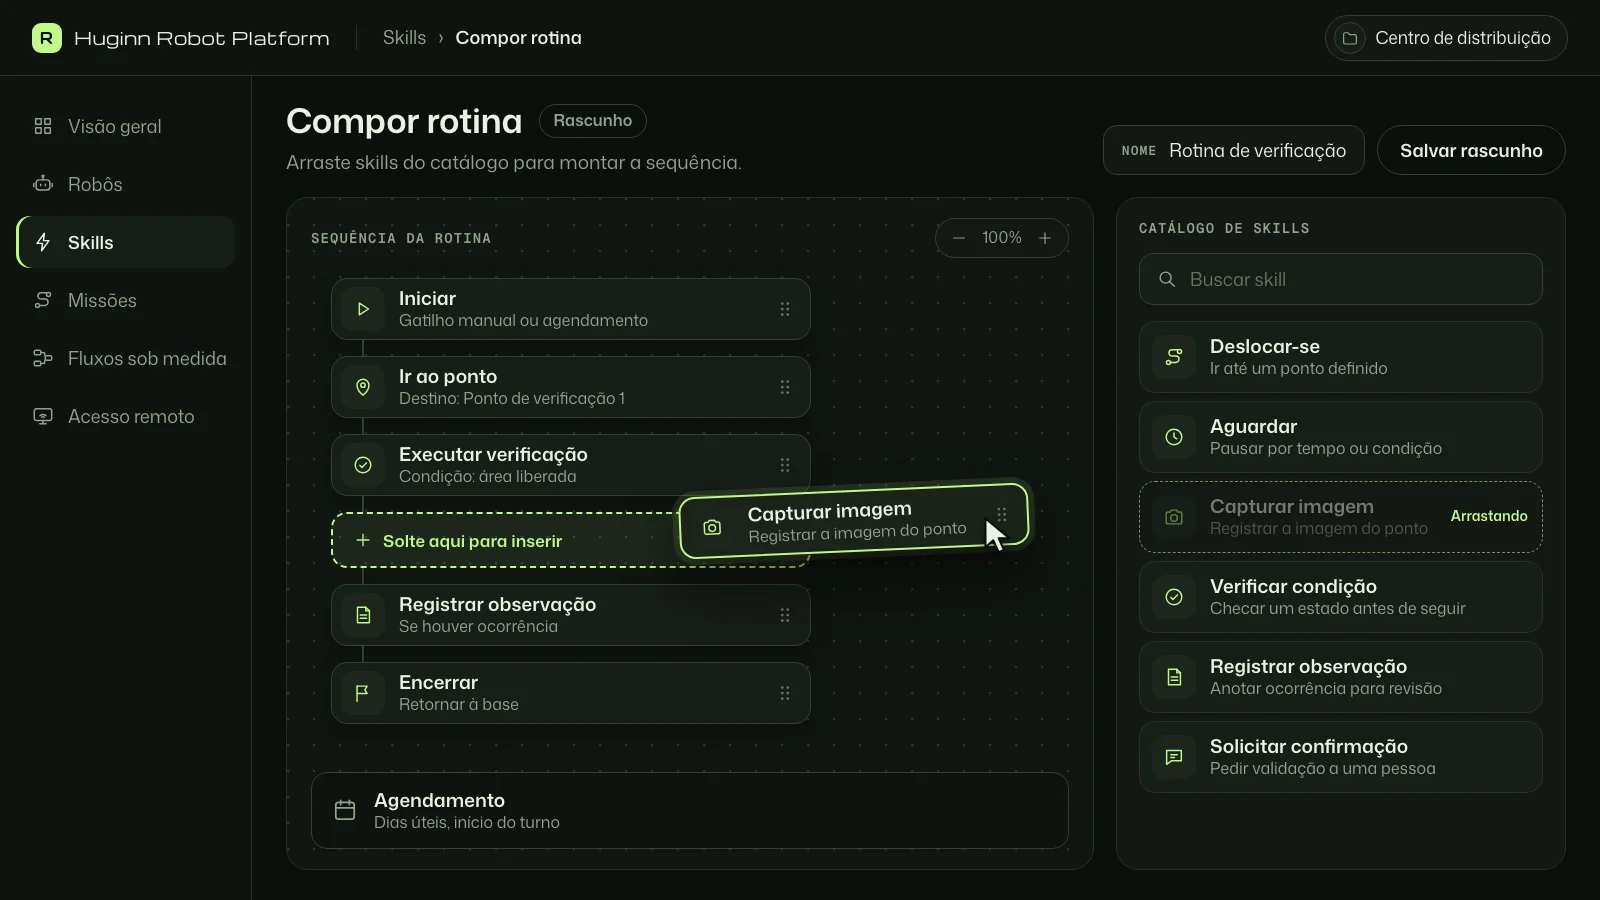
Task: Click the Arrastando label
Action: [1489, 516]
